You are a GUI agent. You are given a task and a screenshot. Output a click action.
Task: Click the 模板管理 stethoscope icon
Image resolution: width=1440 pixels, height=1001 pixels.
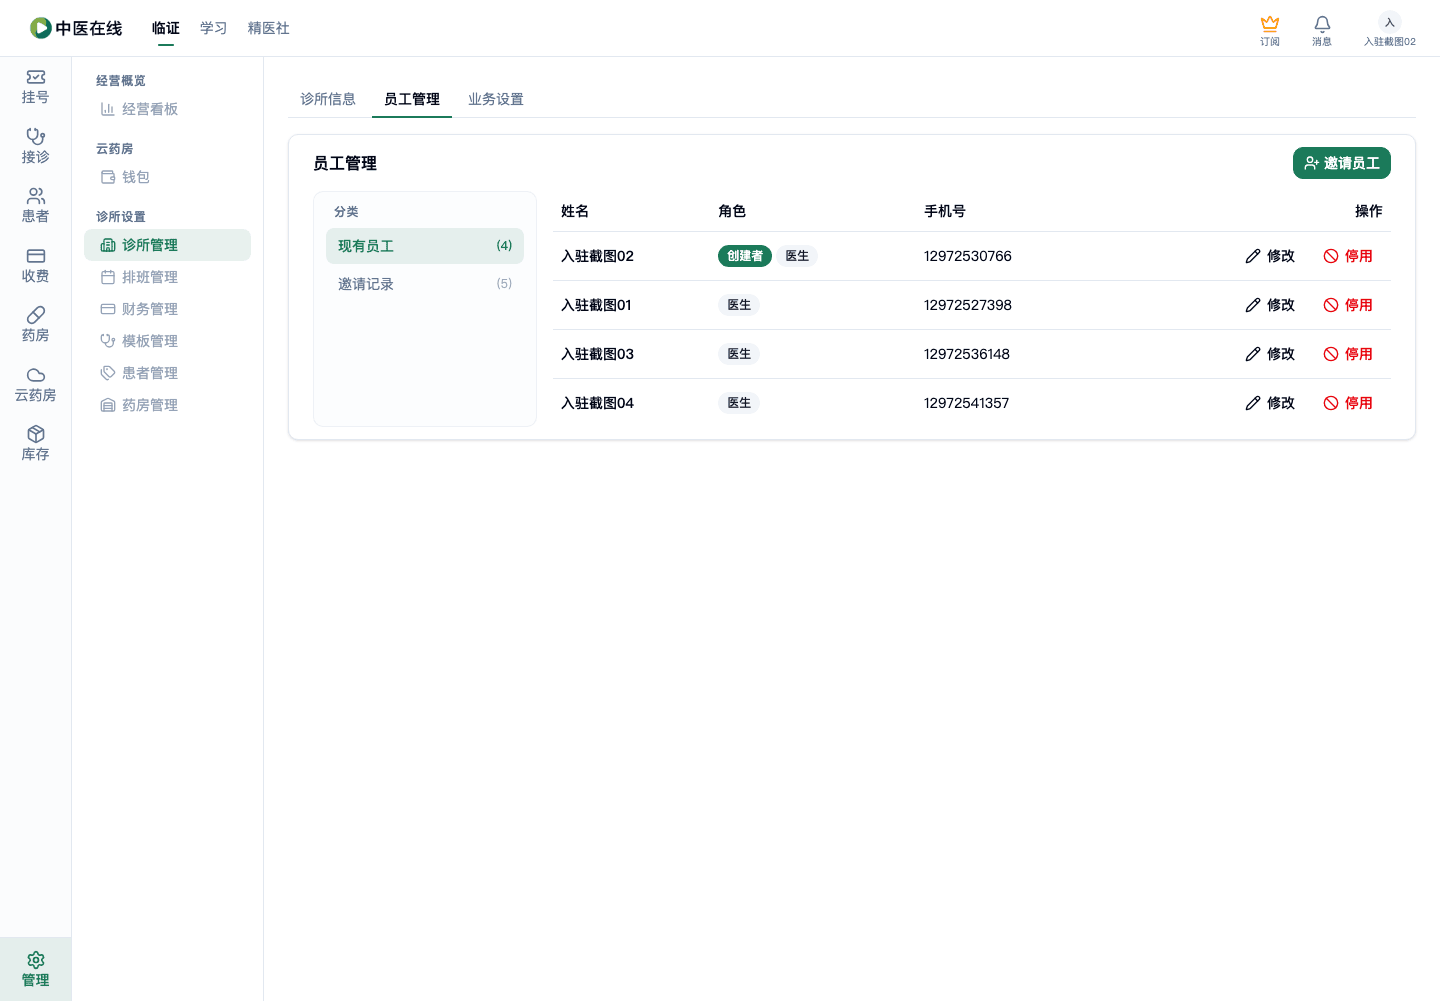108,341
